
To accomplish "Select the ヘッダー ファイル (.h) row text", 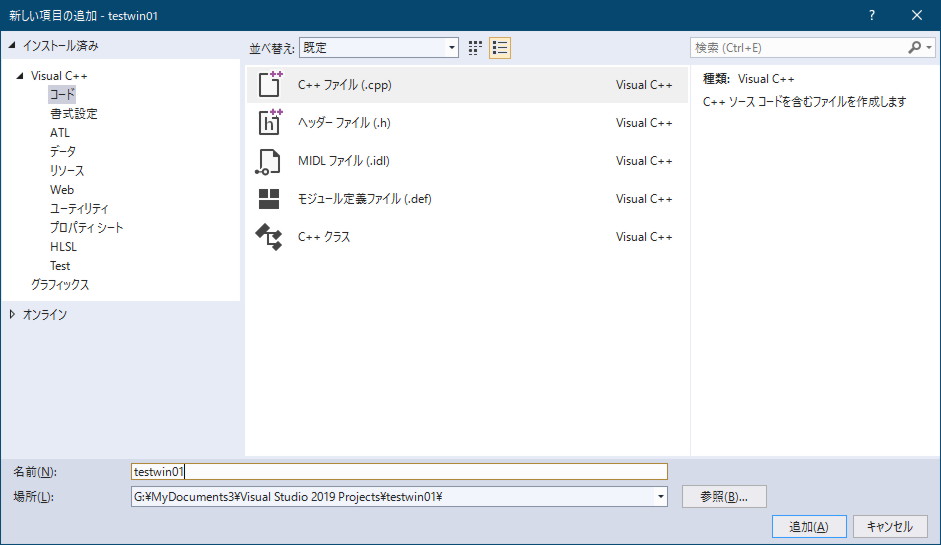I will [x=344, y=122].
